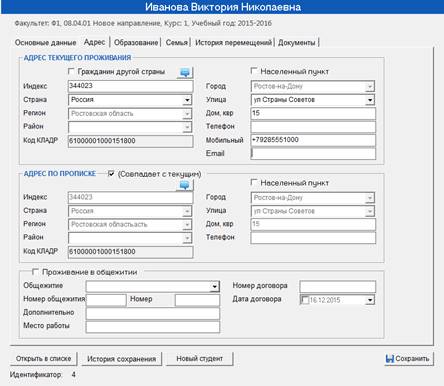
Task: Select the Адрес tab
Action: 94,42
